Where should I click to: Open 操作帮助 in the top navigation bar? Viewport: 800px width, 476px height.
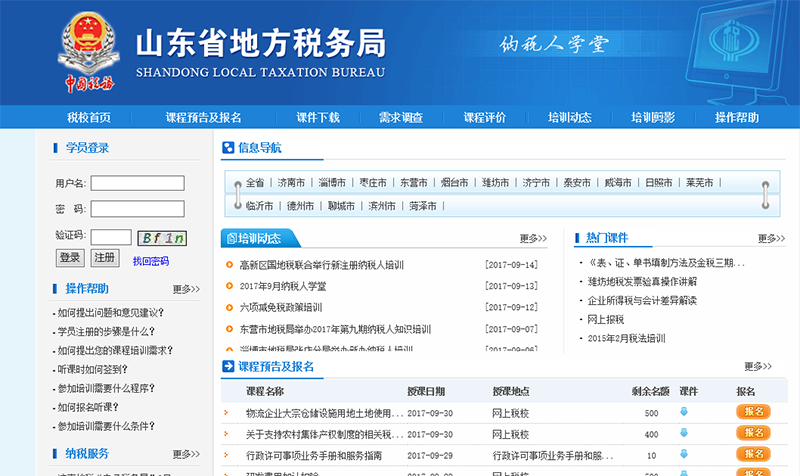pyautogui.click(x=737, y=118)
